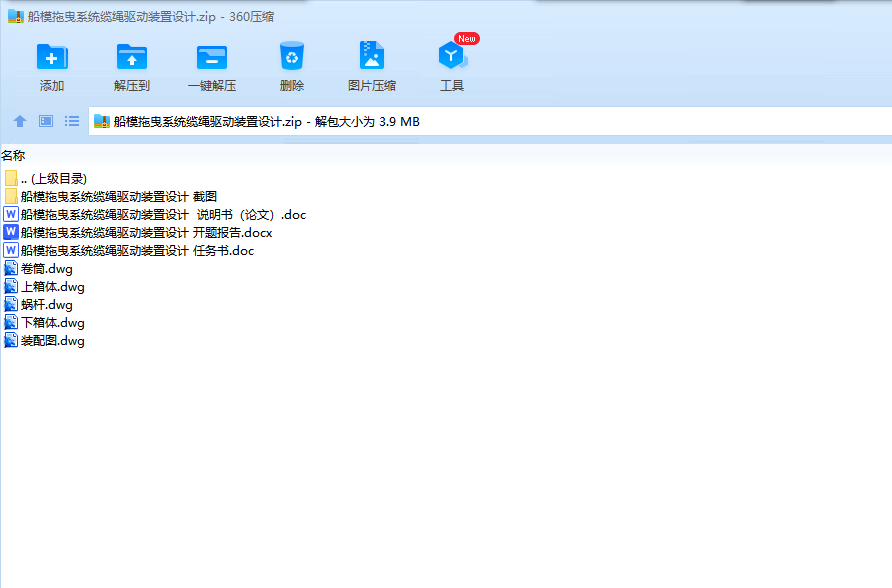Click the folder icon of 截图 entry

click(11, 197)
